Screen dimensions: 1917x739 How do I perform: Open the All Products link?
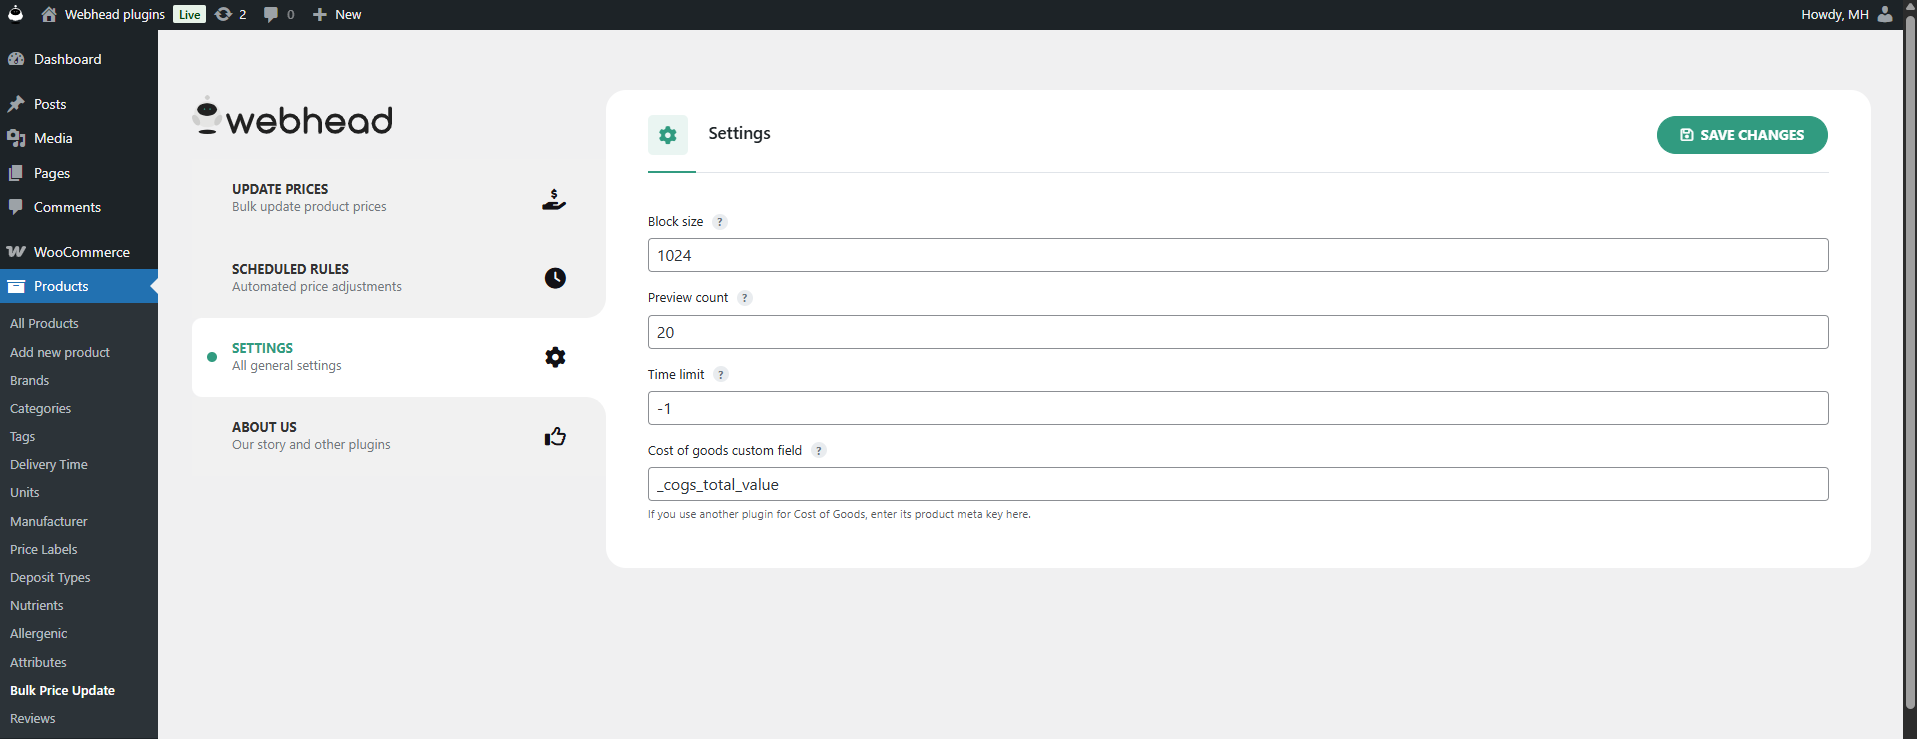tap(44, 324)
